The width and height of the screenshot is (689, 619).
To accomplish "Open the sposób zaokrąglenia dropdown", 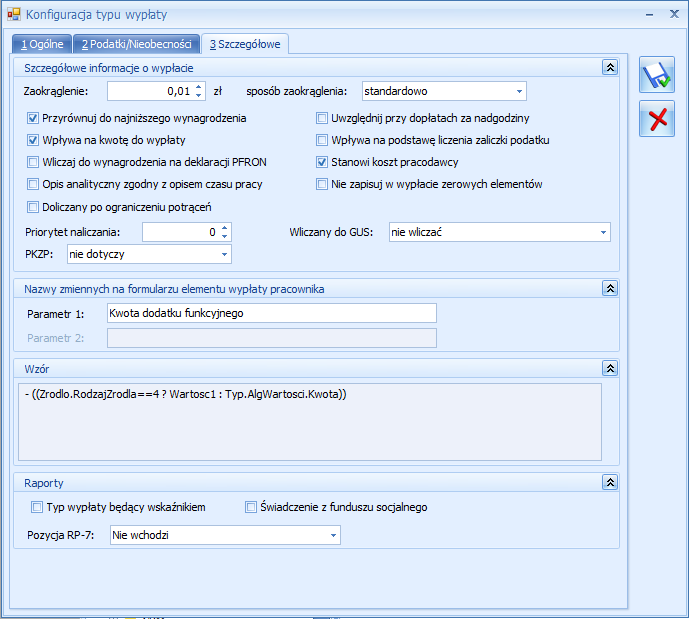I will coord(519,91).
